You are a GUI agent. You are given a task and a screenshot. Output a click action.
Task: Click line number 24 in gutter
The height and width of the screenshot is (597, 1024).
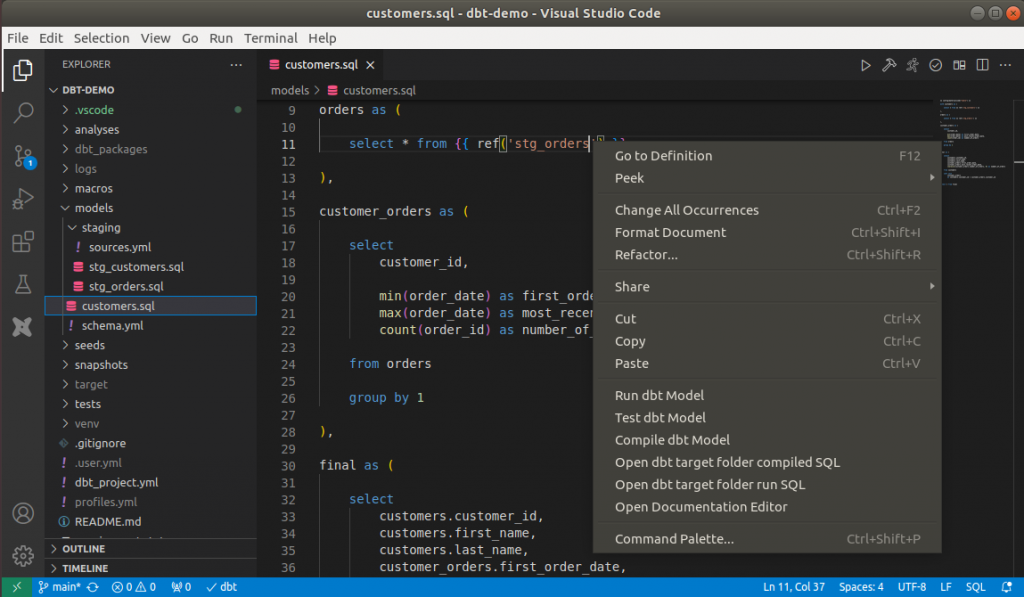click(x=289, y=364)
